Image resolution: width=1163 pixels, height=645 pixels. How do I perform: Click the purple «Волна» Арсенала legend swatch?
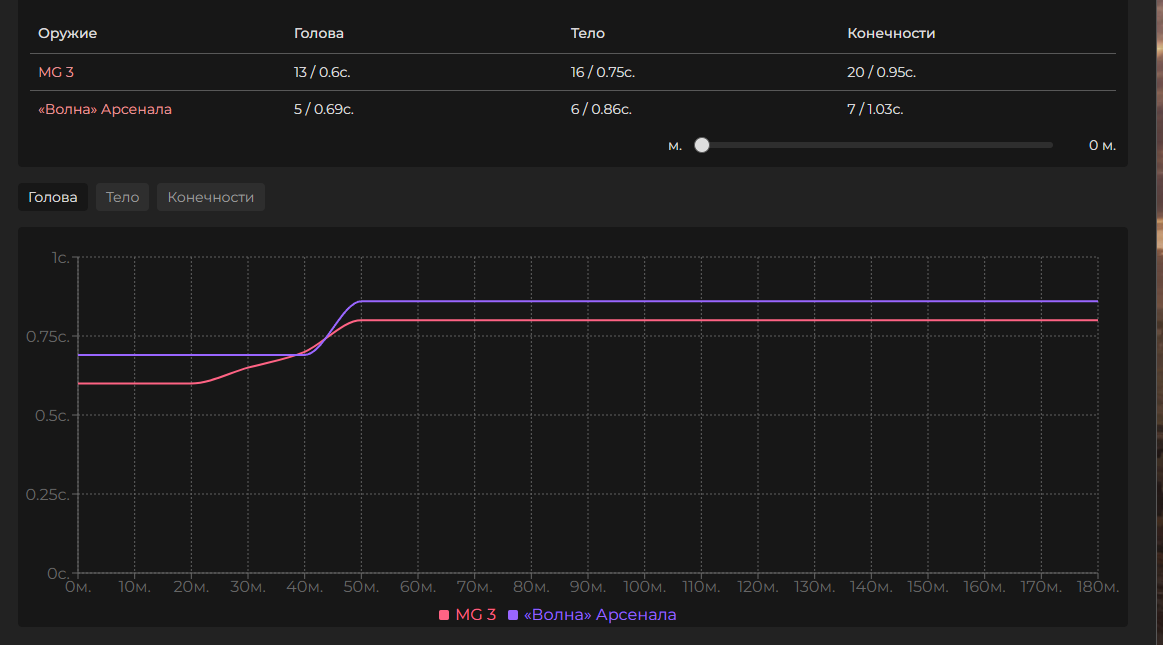(x=514, y=615)
